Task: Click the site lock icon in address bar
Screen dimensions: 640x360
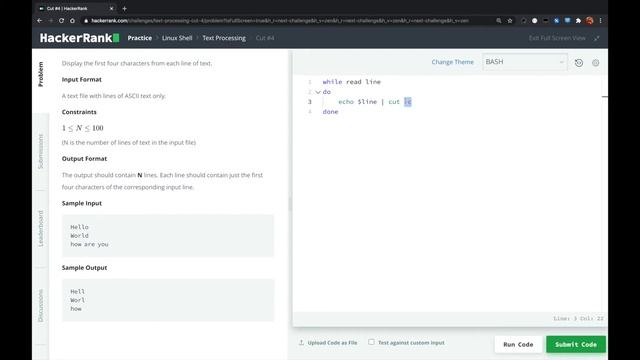Action: point(86,20)
